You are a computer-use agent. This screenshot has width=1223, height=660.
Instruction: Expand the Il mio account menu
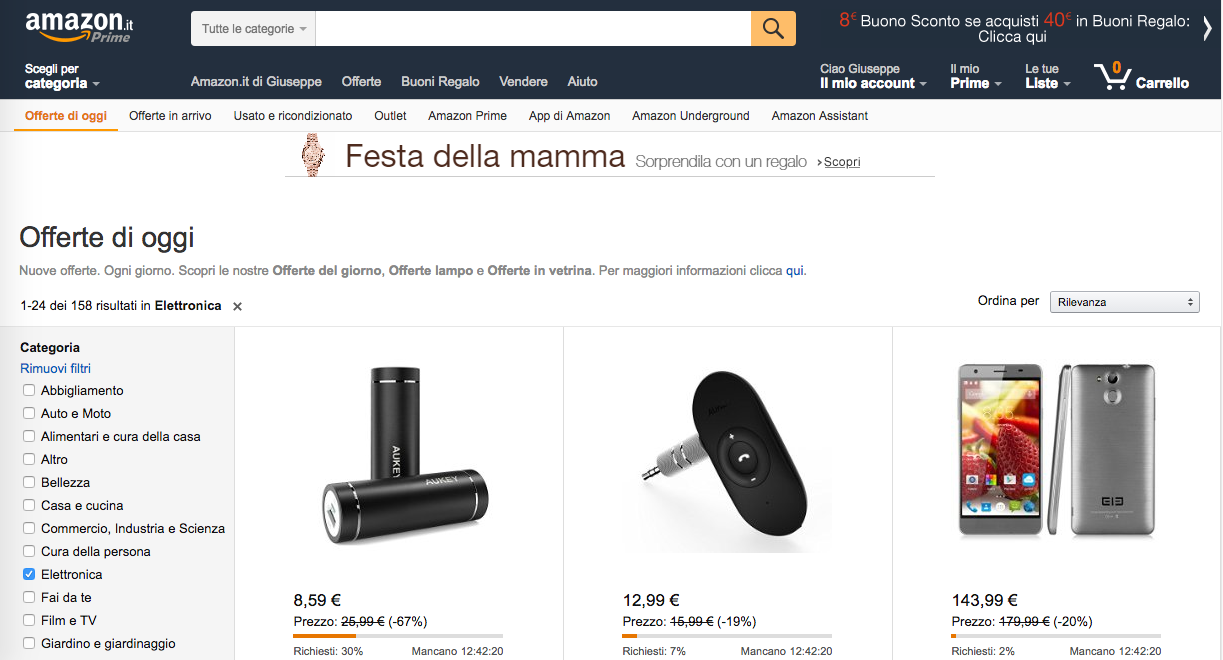[x=873, y=83]
